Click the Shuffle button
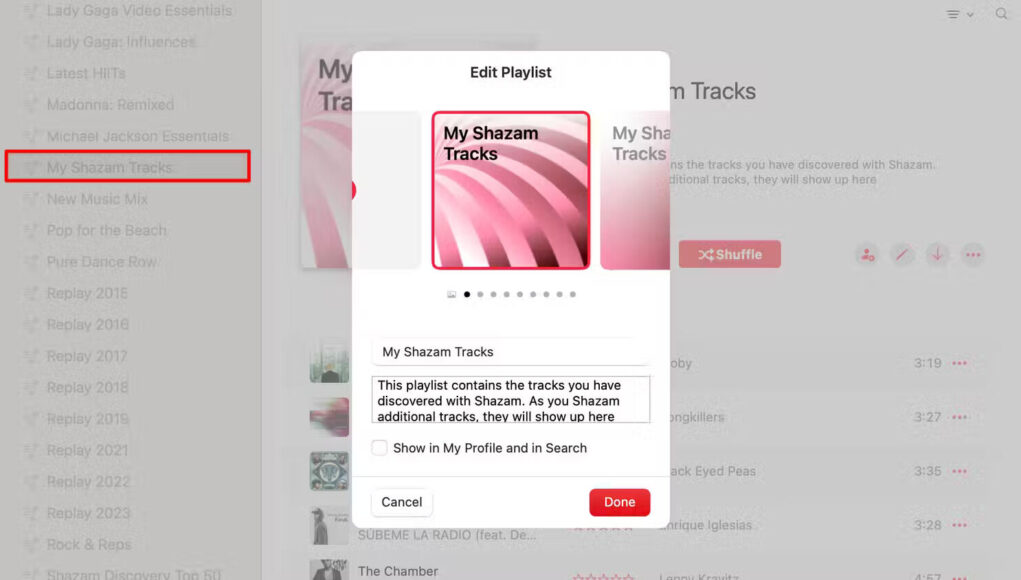 tap(729, 255)
